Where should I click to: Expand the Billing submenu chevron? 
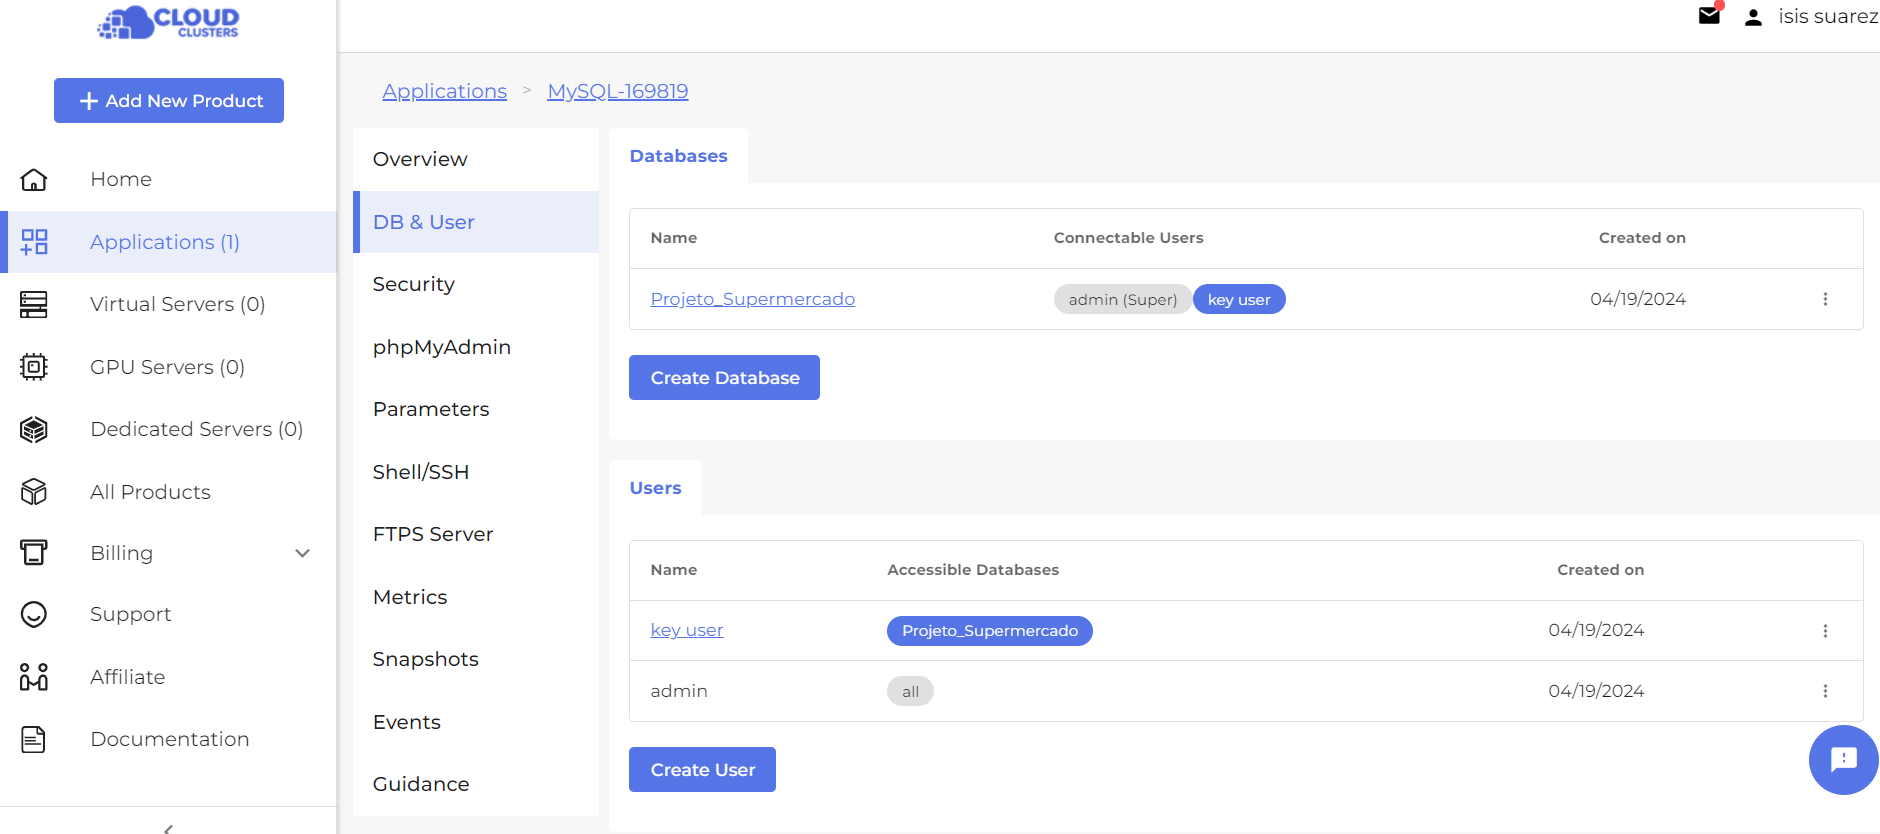pyautogui.click(x=302, y=553)
